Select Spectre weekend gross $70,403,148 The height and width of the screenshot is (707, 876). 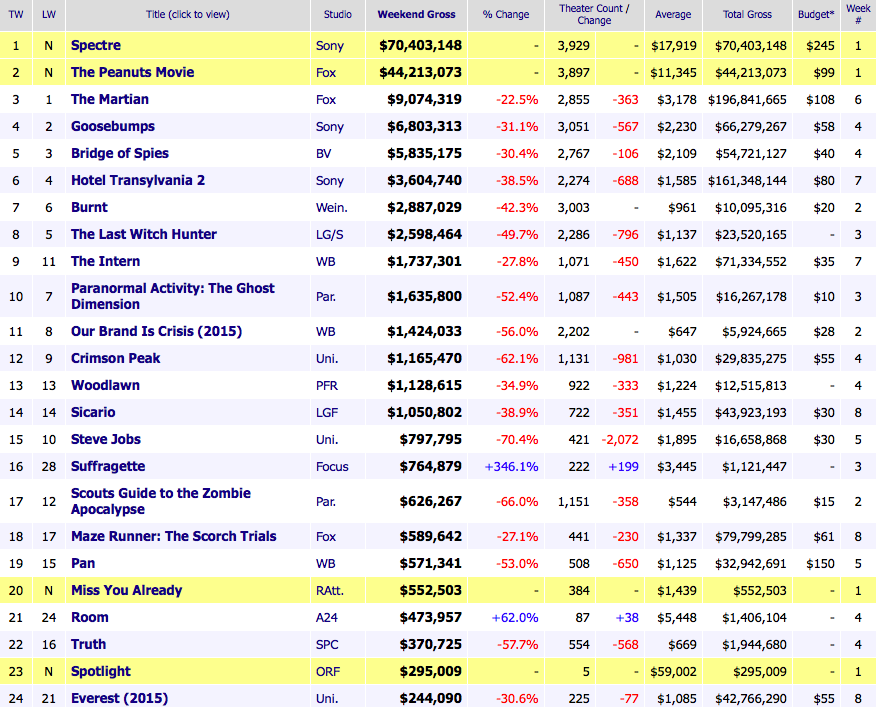tap(420, 45)
